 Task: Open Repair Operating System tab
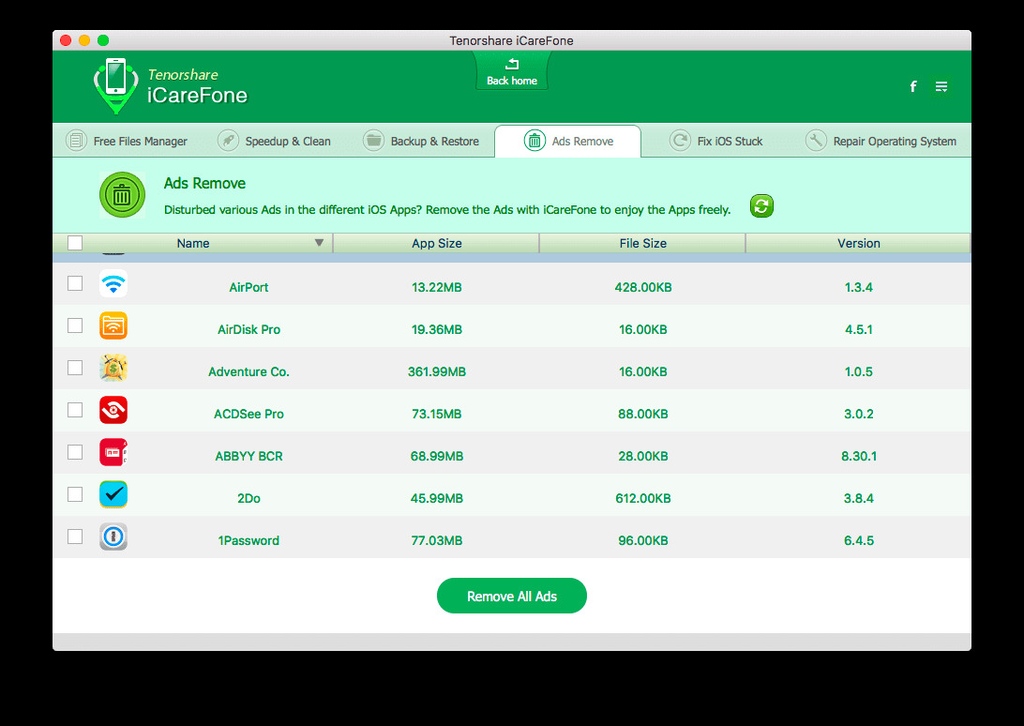pyautogui.click(x=881, y=141)
